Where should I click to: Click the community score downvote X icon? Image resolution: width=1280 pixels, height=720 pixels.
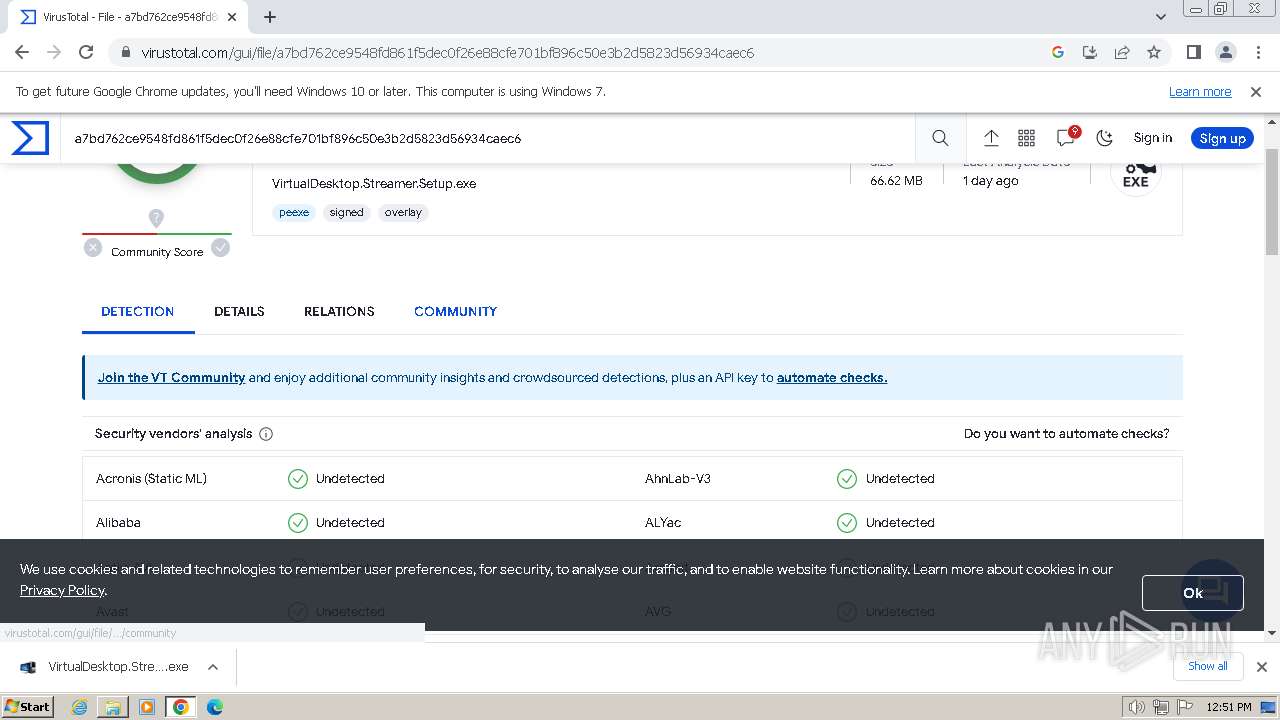pyautogui.click(x=93, y=248)
